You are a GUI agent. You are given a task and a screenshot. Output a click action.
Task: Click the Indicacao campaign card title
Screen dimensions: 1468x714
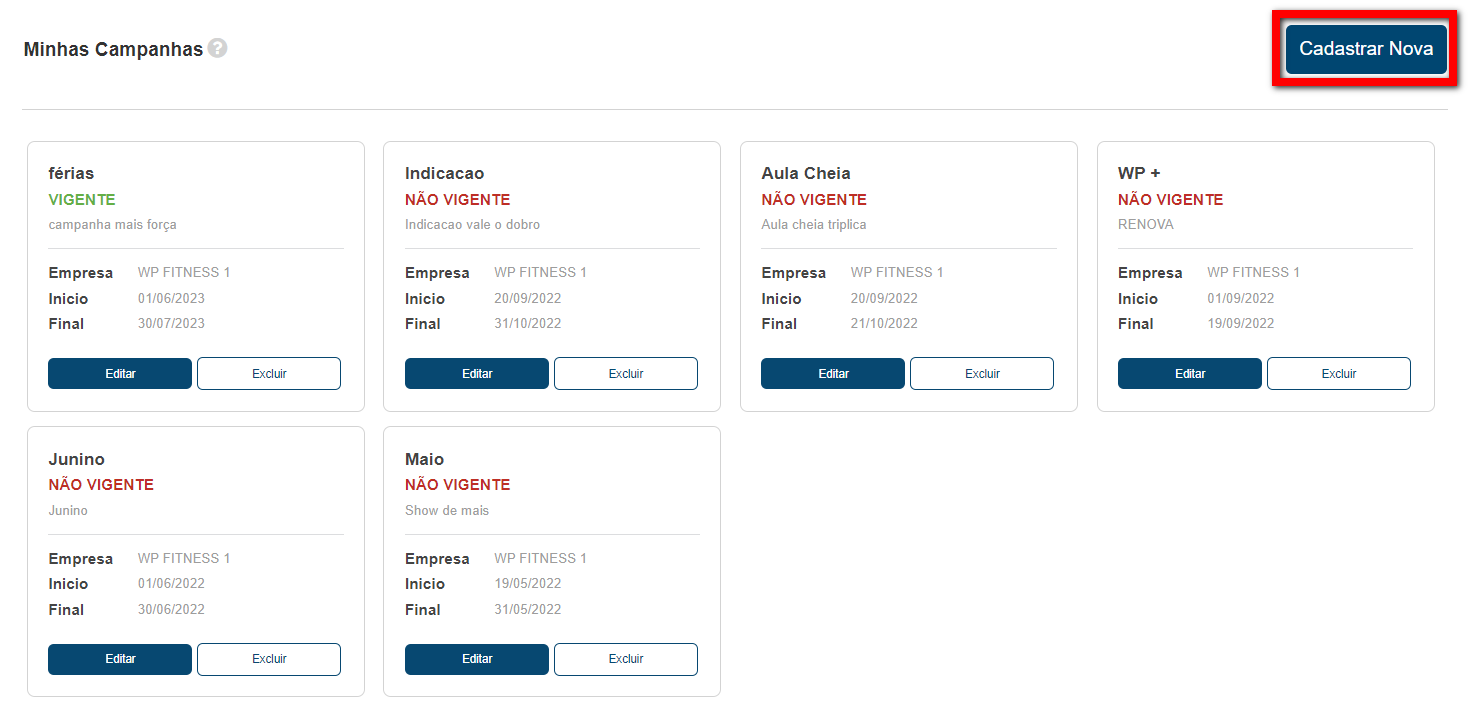tap(444, 174)
